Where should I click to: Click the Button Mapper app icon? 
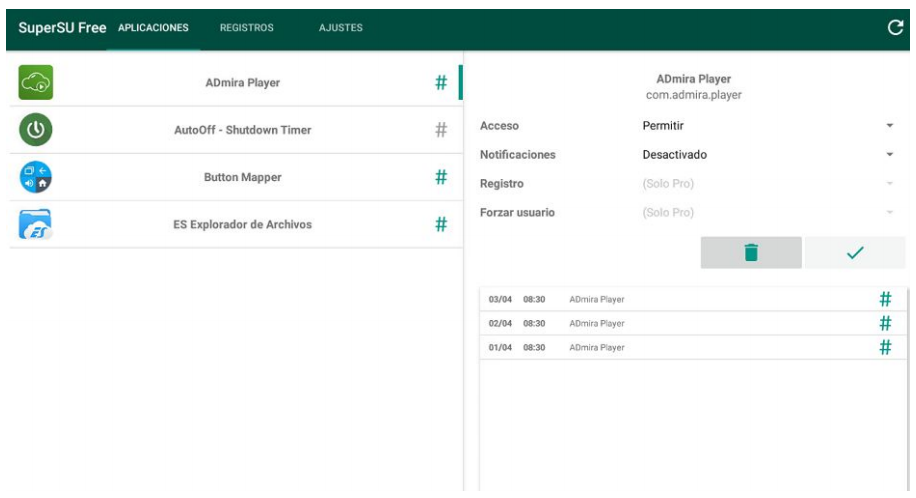34,177
